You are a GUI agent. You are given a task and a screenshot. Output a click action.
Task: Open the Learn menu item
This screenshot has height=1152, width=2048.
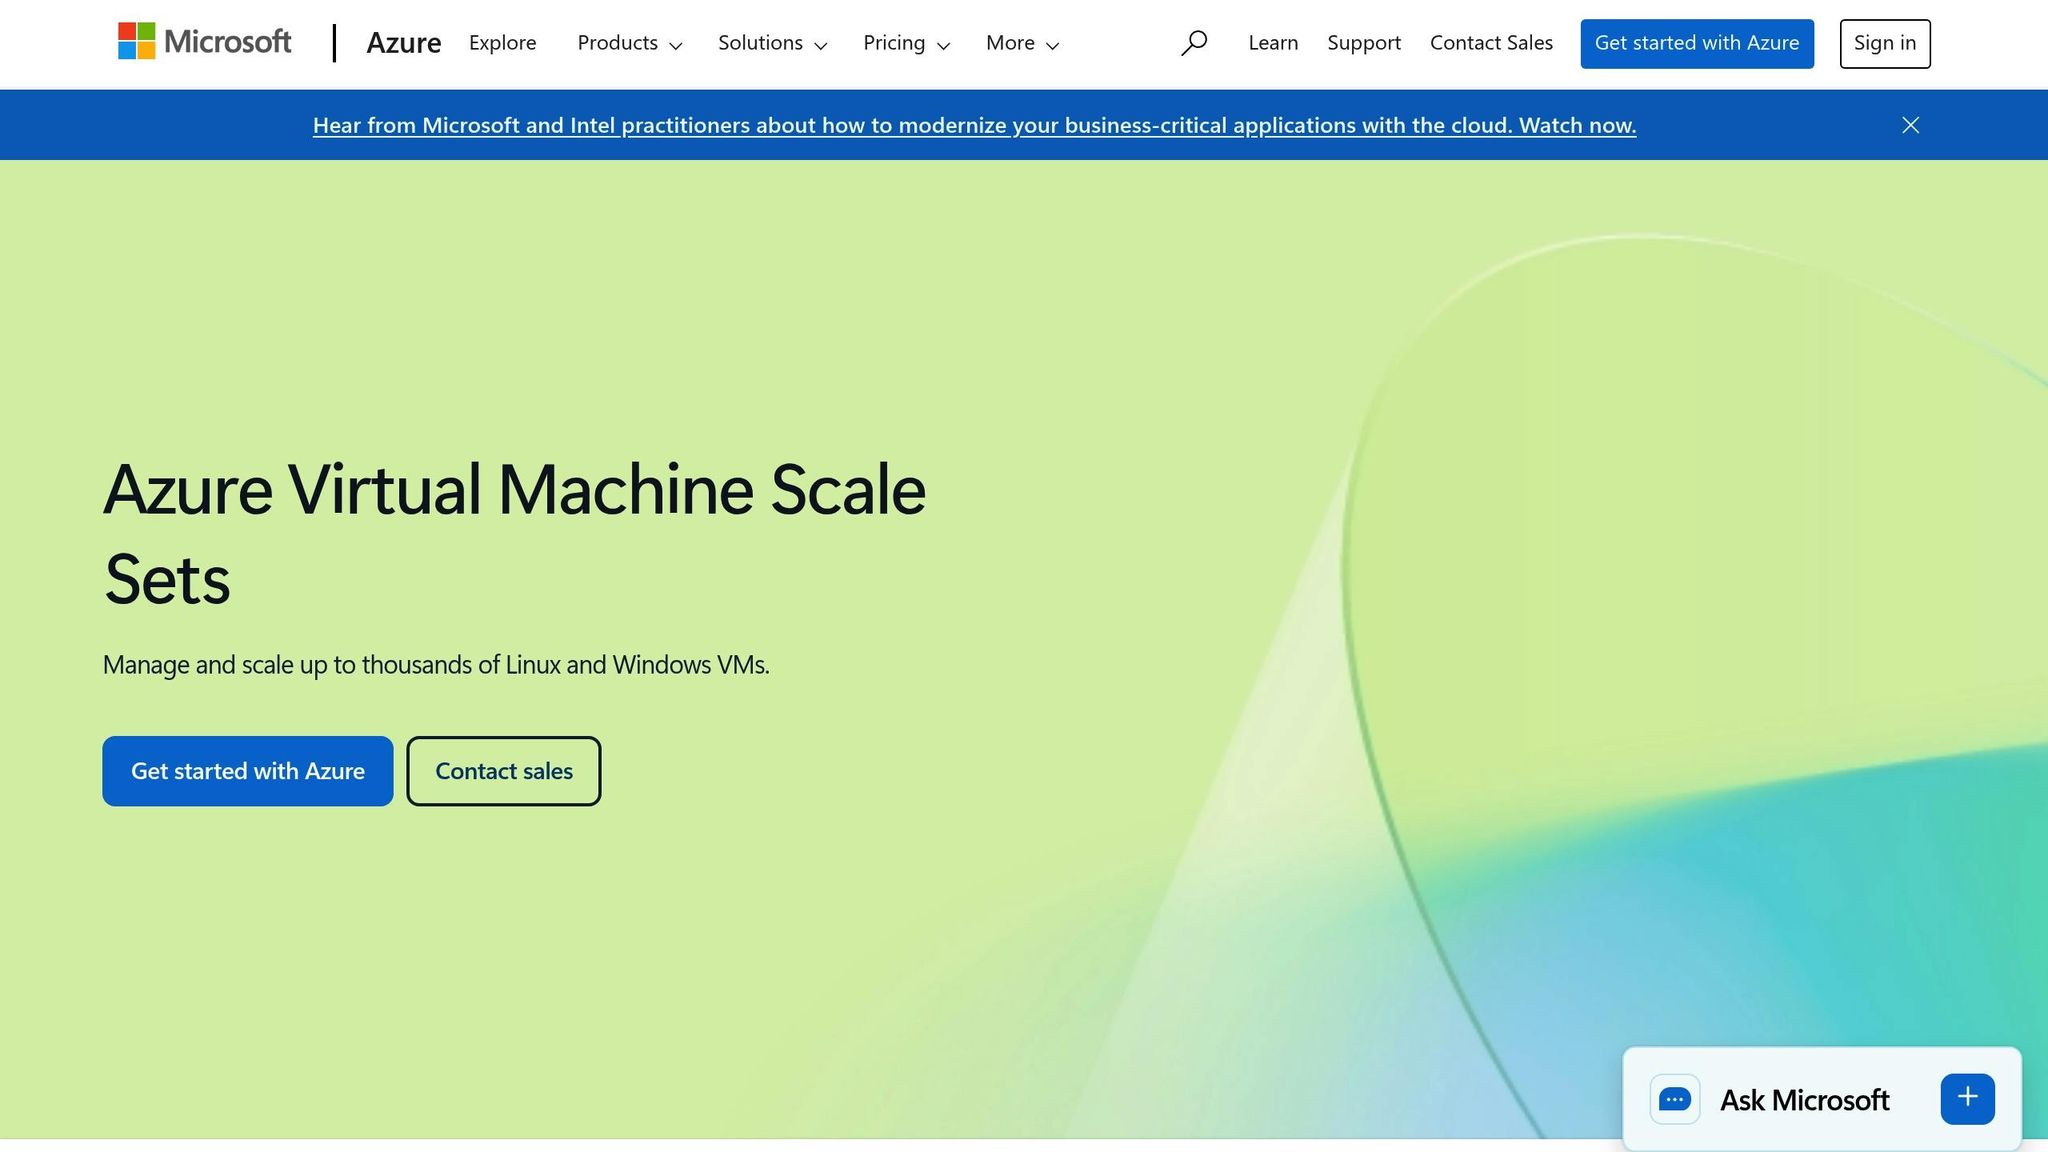1272,43
